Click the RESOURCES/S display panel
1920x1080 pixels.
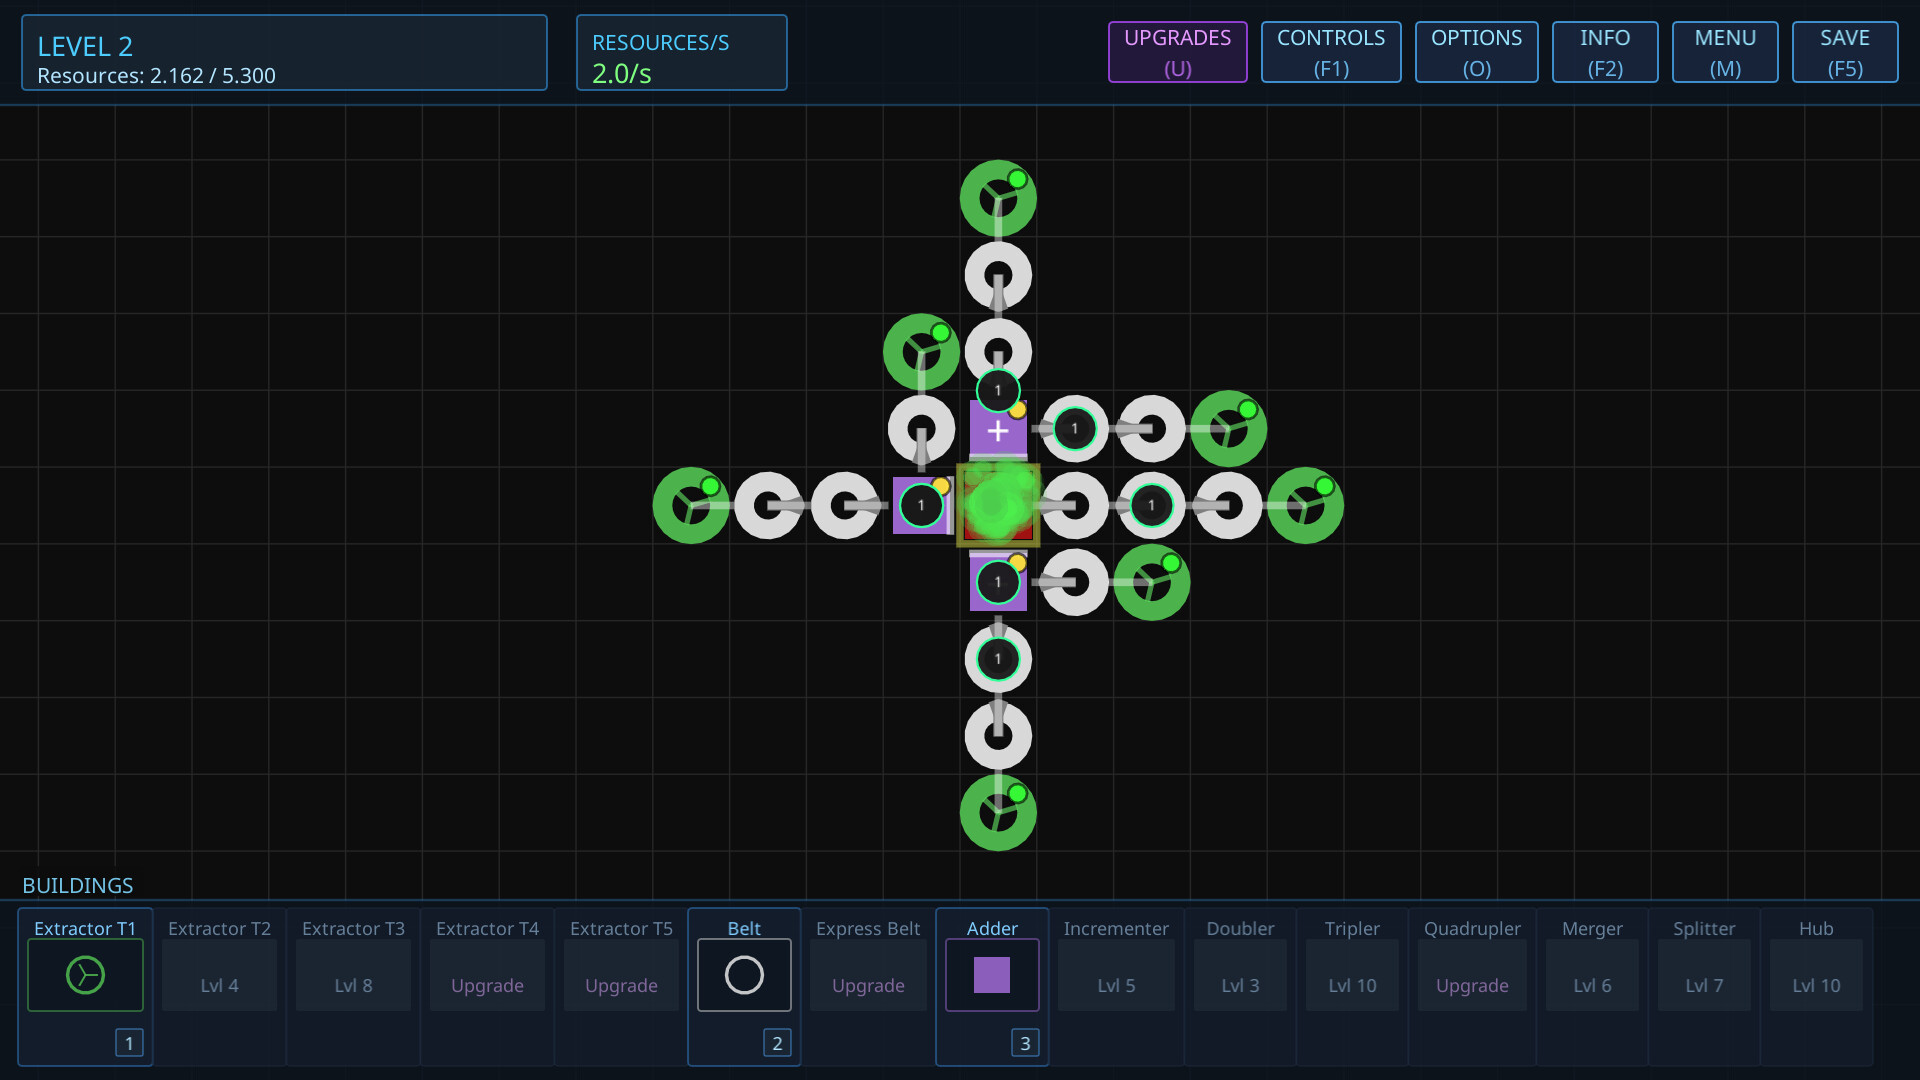pos(681,52)
